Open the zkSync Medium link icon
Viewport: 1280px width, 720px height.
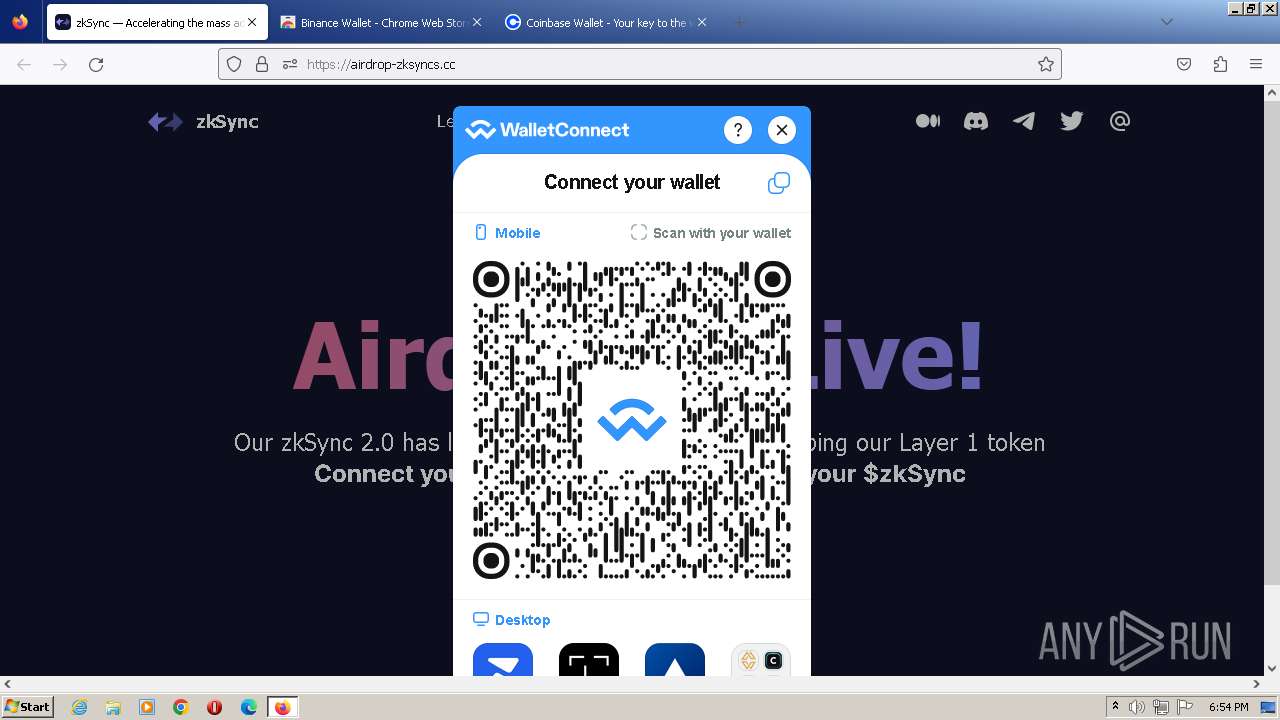click(928, 121)
